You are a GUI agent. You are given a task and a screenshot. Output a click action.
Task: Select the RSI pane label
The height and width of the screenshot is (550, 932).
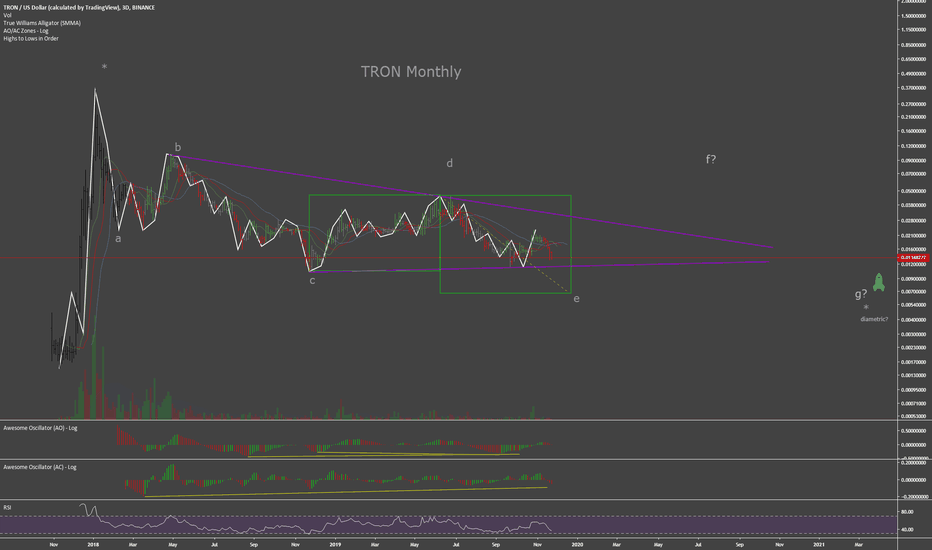click(x=7, y=508)
